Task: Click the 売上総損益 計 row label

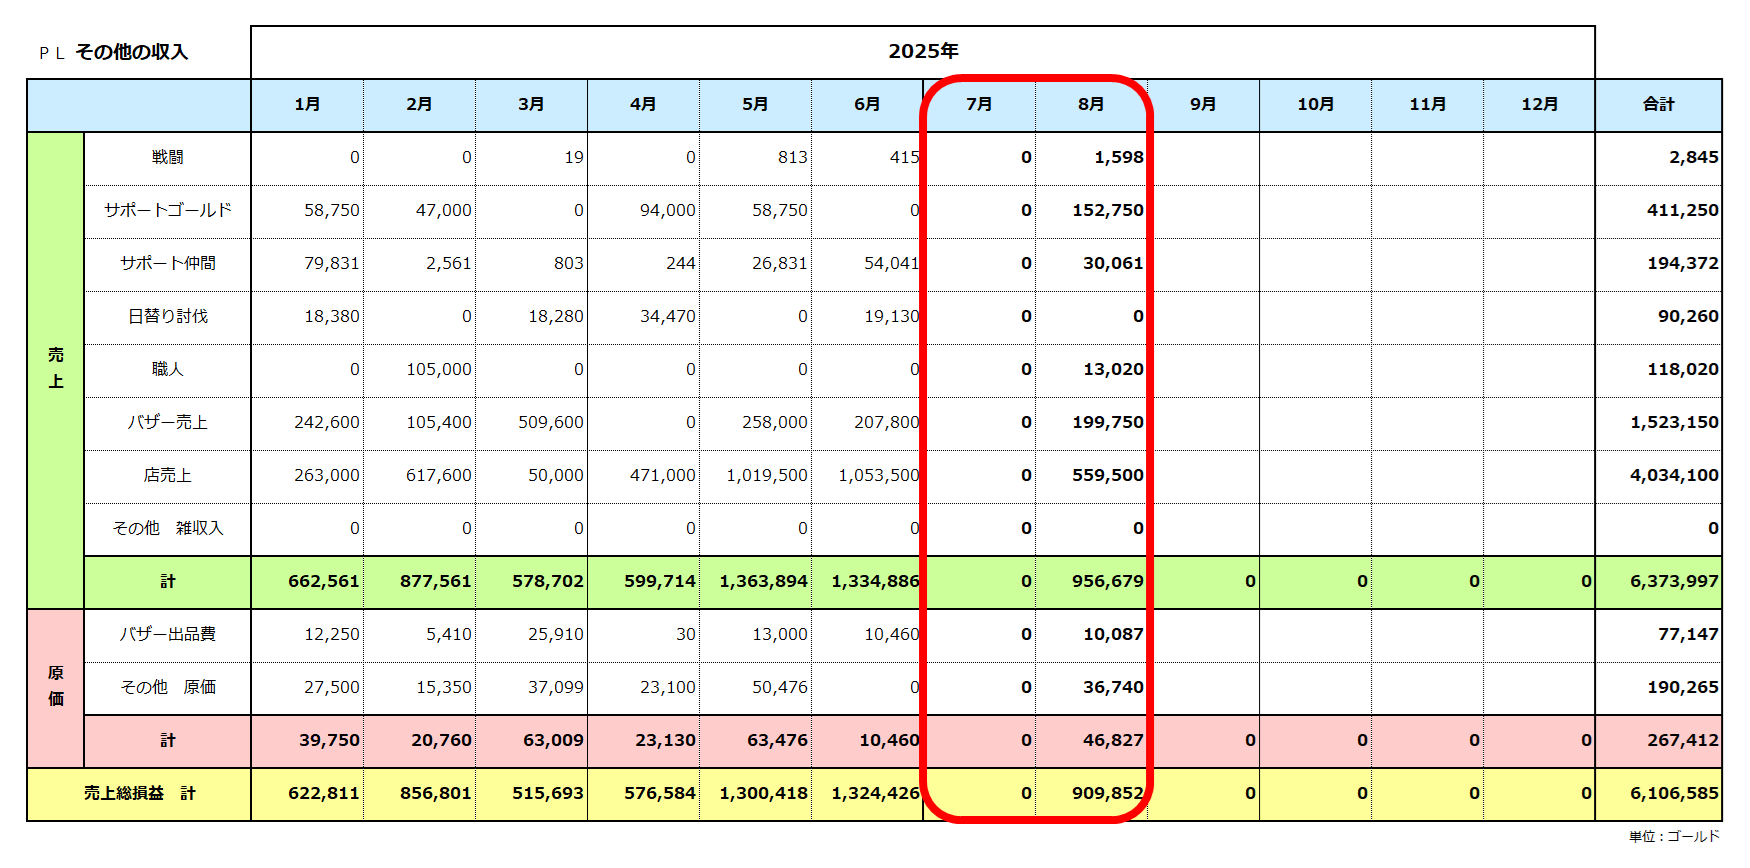Action: click(139, 793)
